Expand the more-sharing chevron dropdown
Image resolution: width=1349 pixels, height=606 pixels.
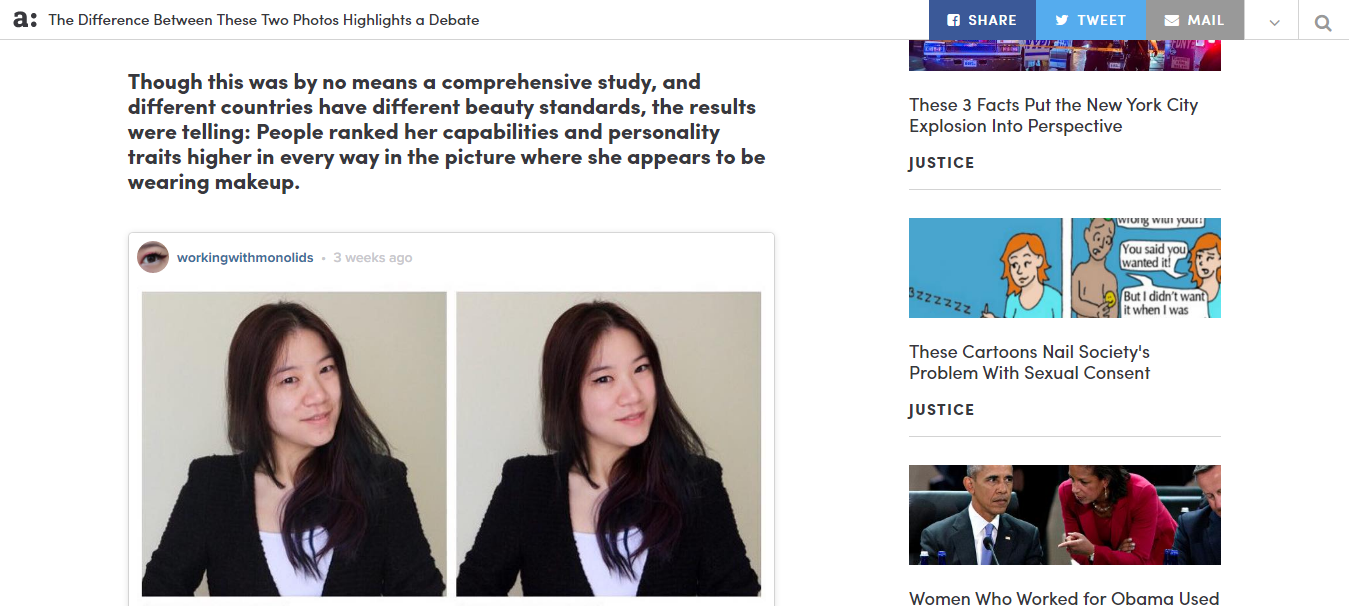click(1274, 22)
